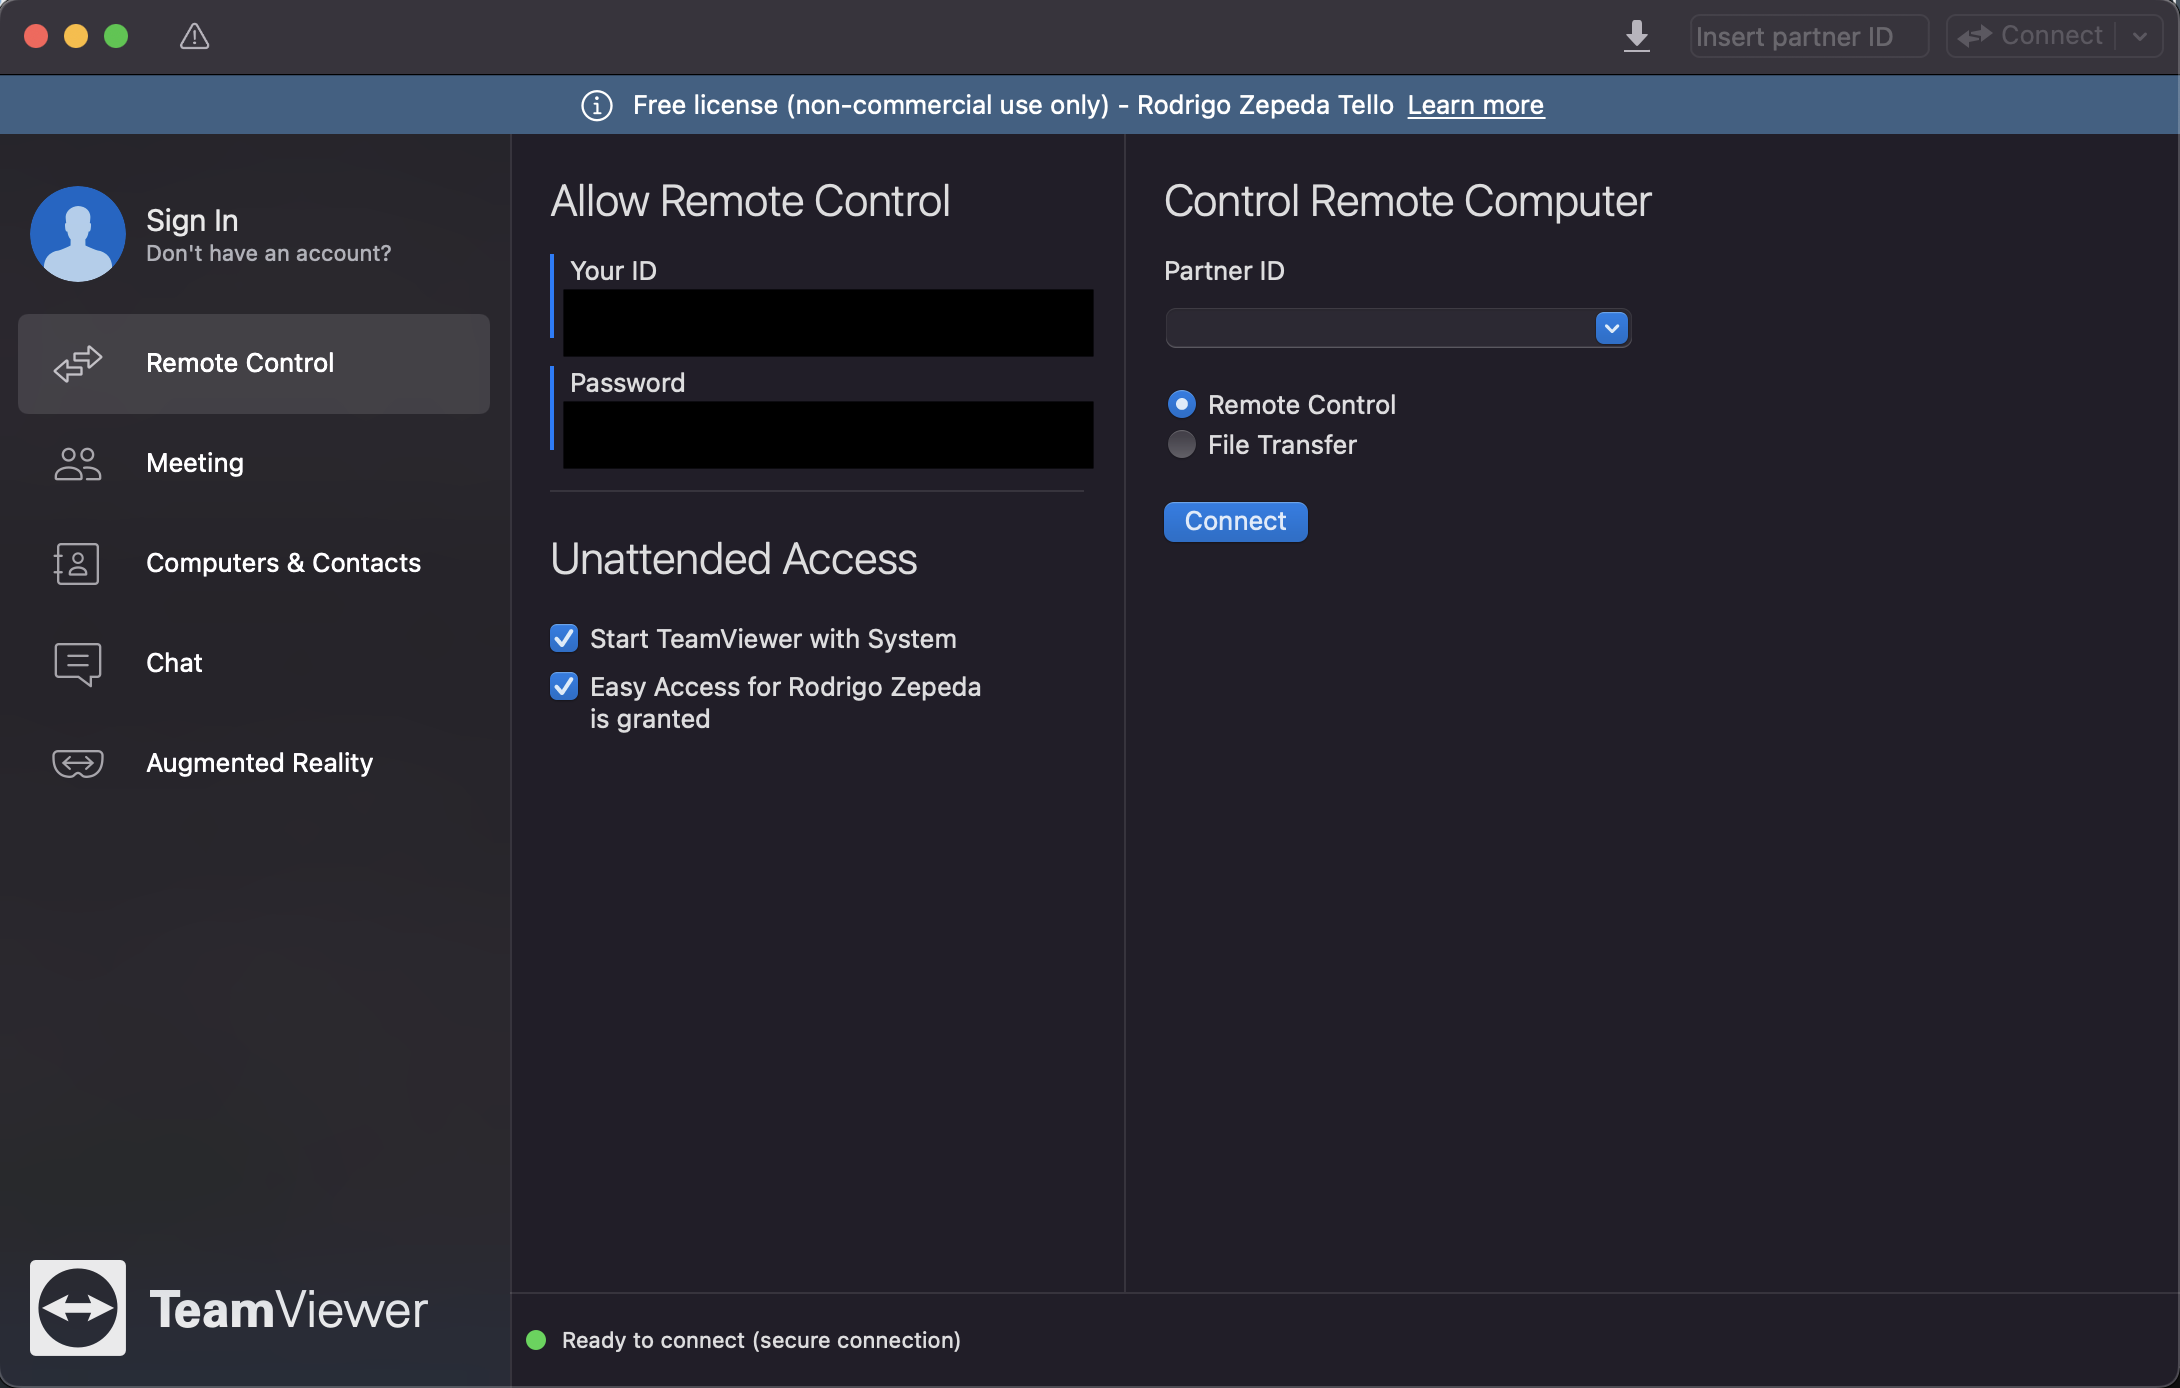
Task: Uncheck Start TeamViewer with System
Action: coord(564,638)
